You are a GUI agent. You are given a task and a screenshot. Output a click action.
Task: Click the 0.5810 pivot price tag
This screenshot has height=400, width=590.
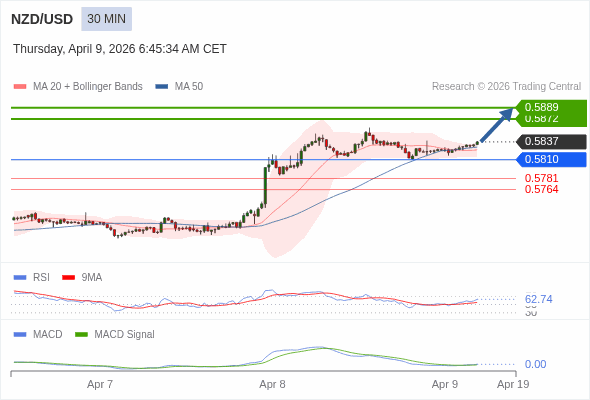[551, 160]
